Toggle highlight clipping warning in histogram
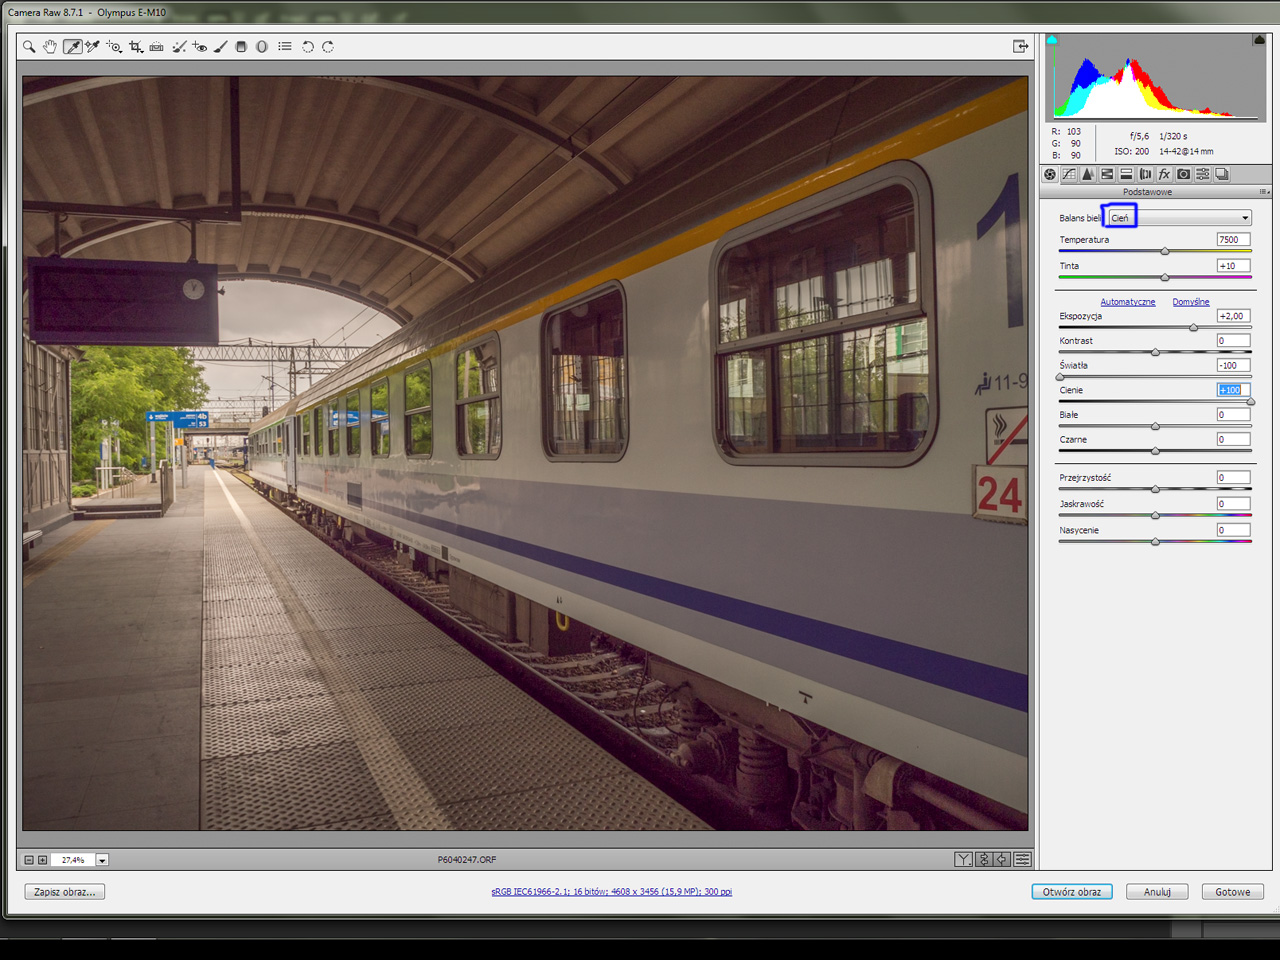 [1259, 40]
